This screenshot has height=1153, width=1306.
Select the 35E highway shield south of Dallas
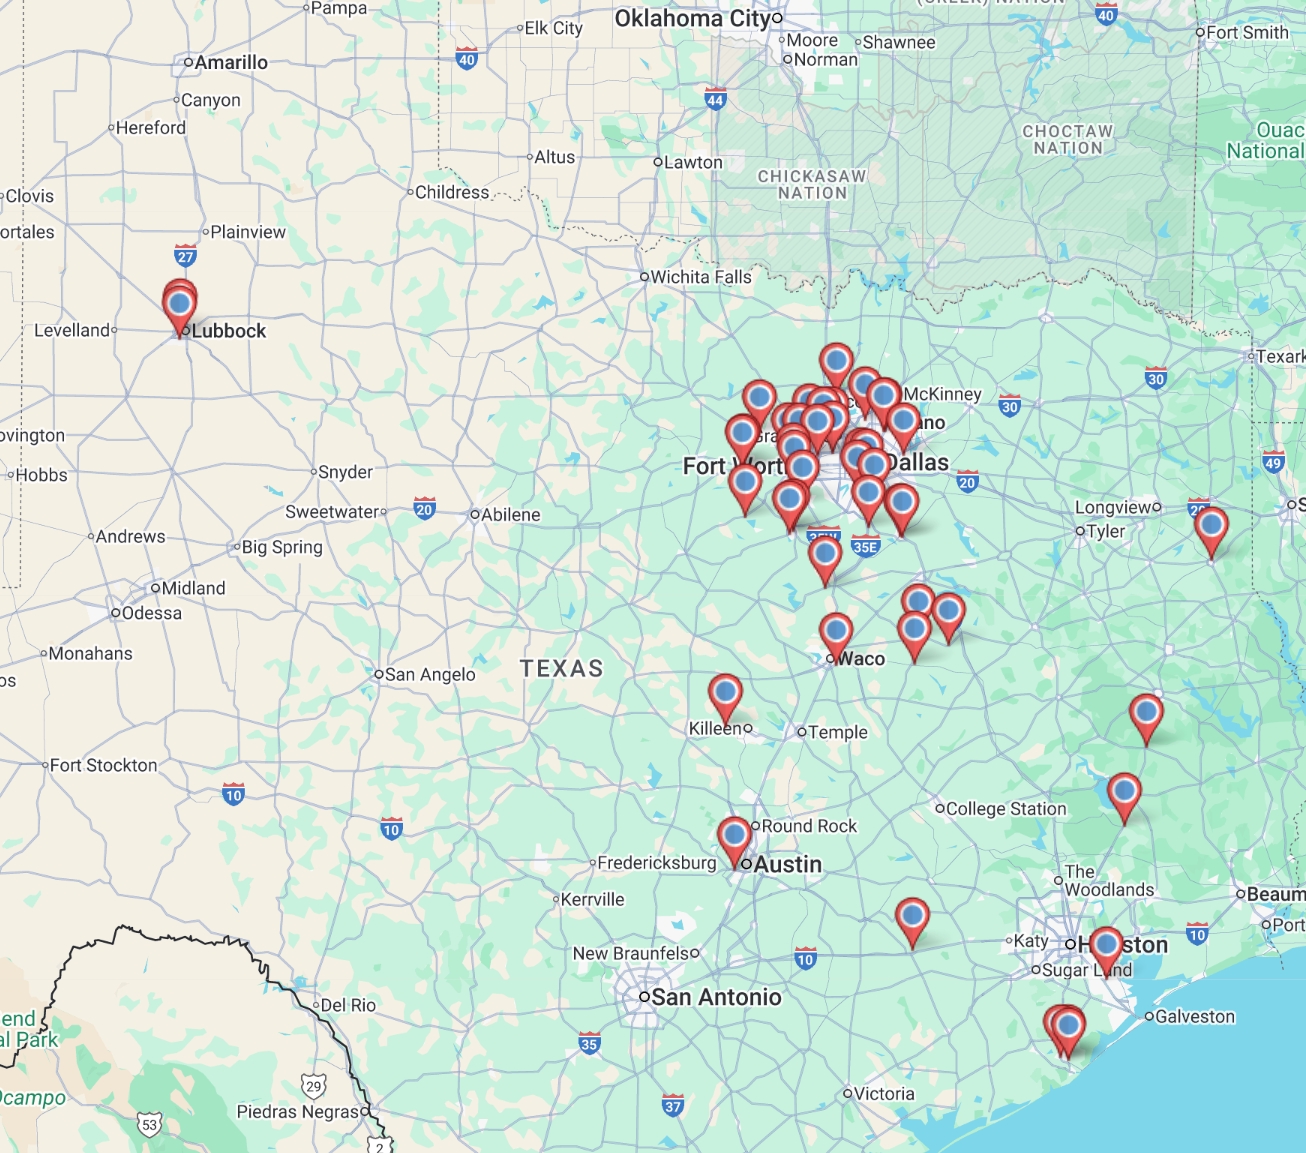[x=865, y=546]
